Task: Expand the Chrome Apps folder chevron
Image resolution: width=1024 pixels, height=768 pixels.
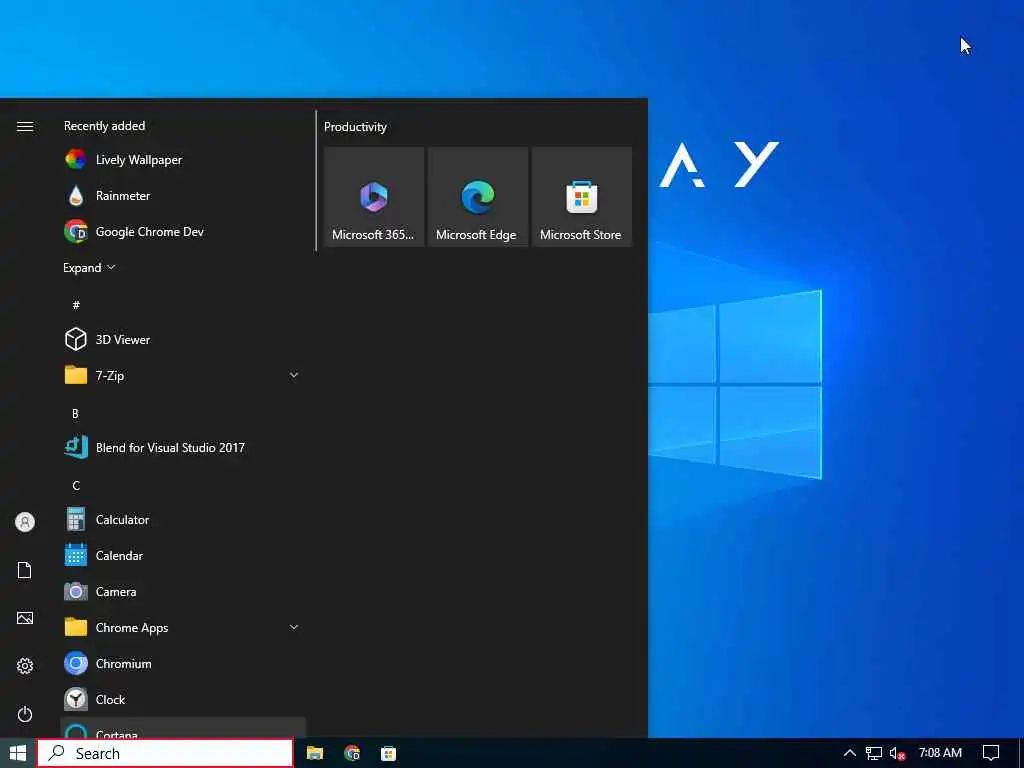Action: pyautogui.click(x=294, y=628)
